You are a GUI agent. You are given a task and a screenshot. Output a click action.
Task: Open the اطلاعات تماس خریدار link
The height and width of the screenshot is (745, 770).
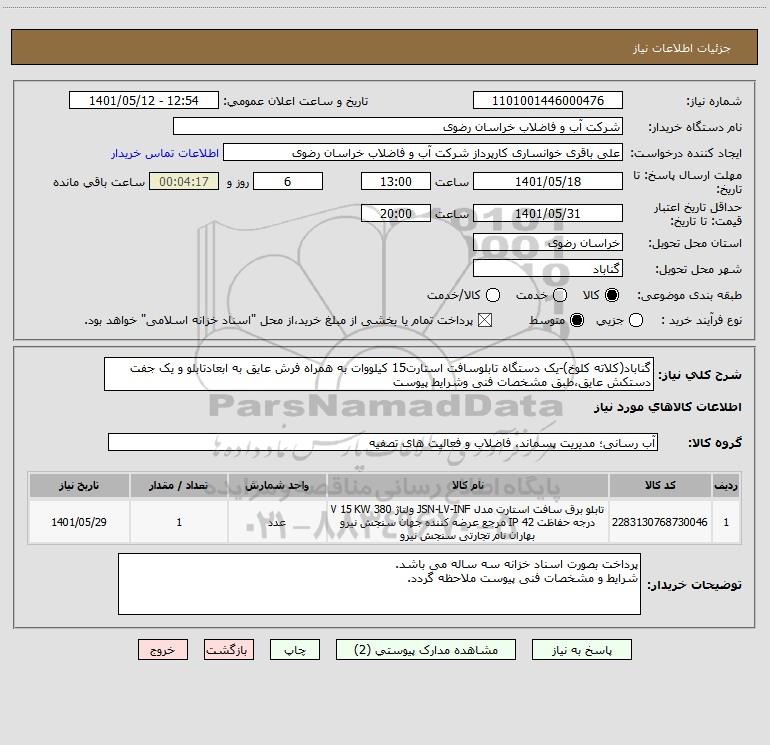tap(165, 153)
